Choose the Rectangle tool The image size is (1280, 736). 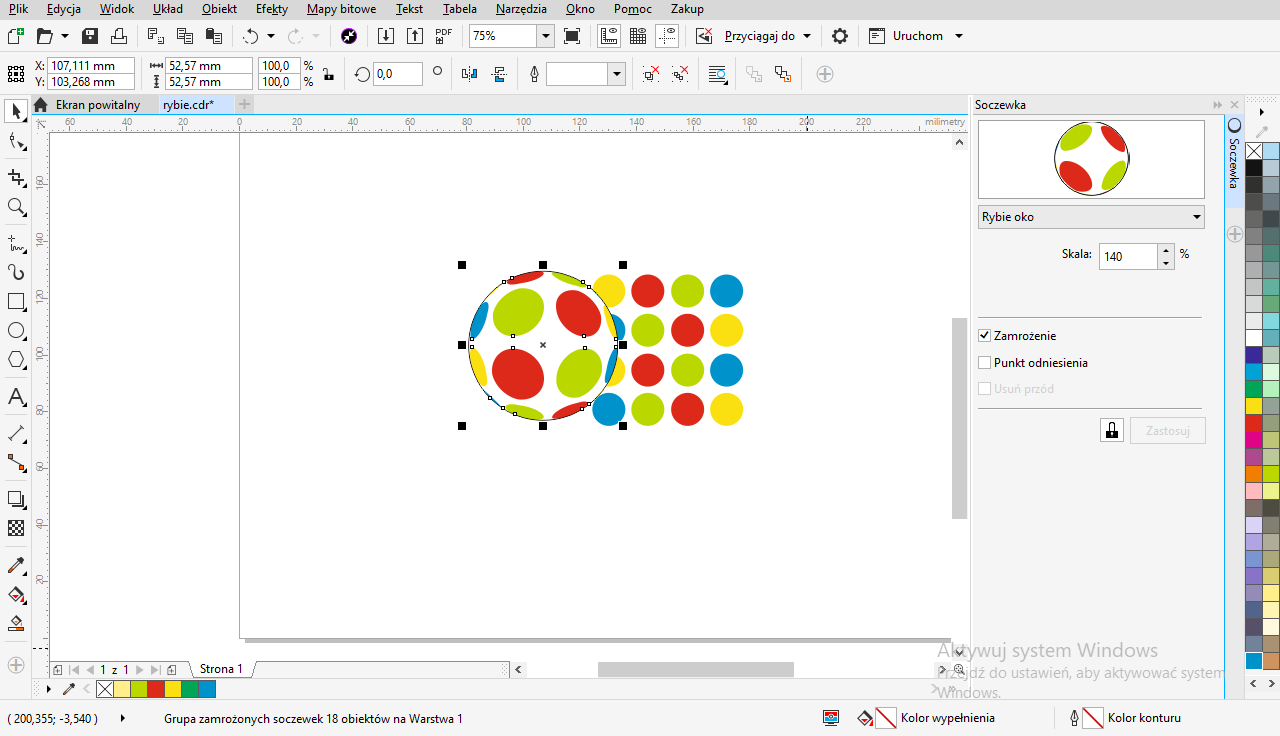(16, 301)
